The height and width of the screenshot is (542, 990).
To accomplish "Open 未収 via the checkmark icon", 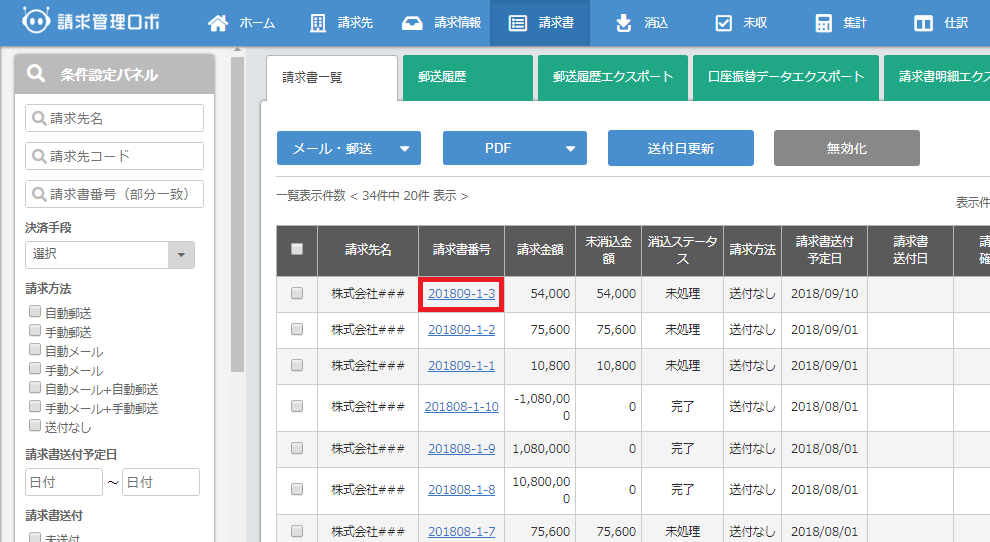I will pos(724,23).
